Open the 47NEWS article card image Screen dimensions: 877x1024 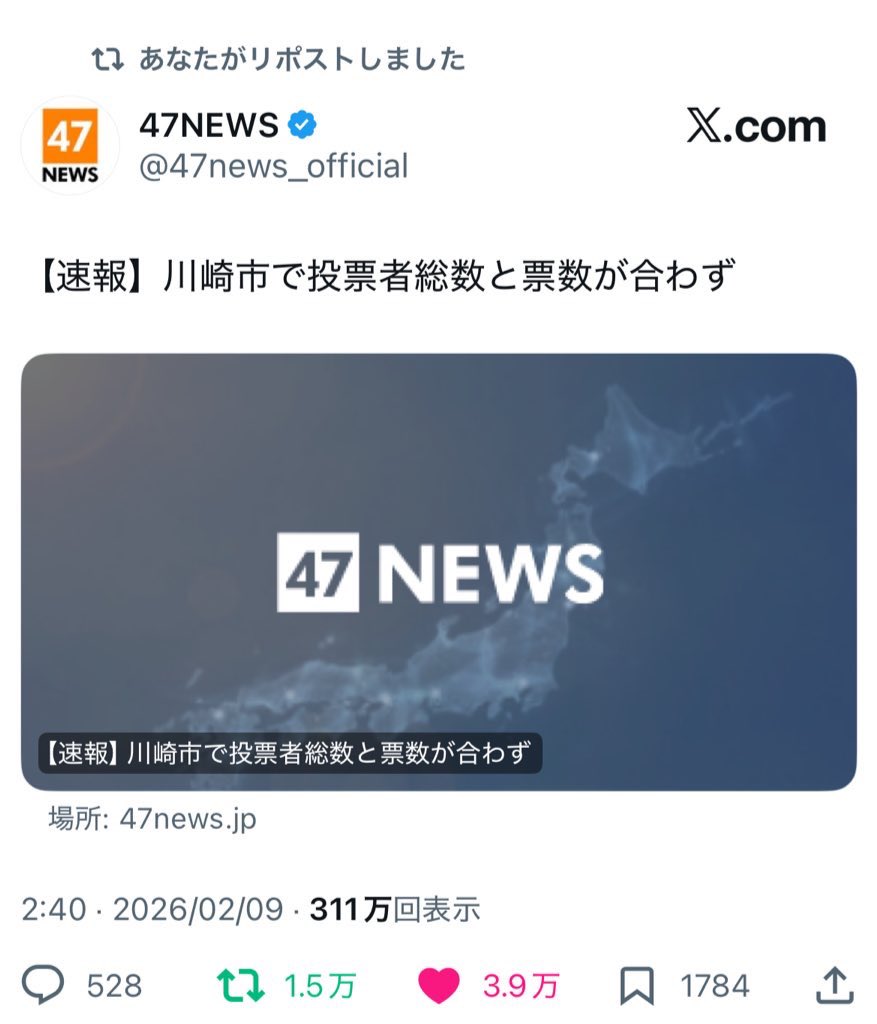[x=439, y=572]
